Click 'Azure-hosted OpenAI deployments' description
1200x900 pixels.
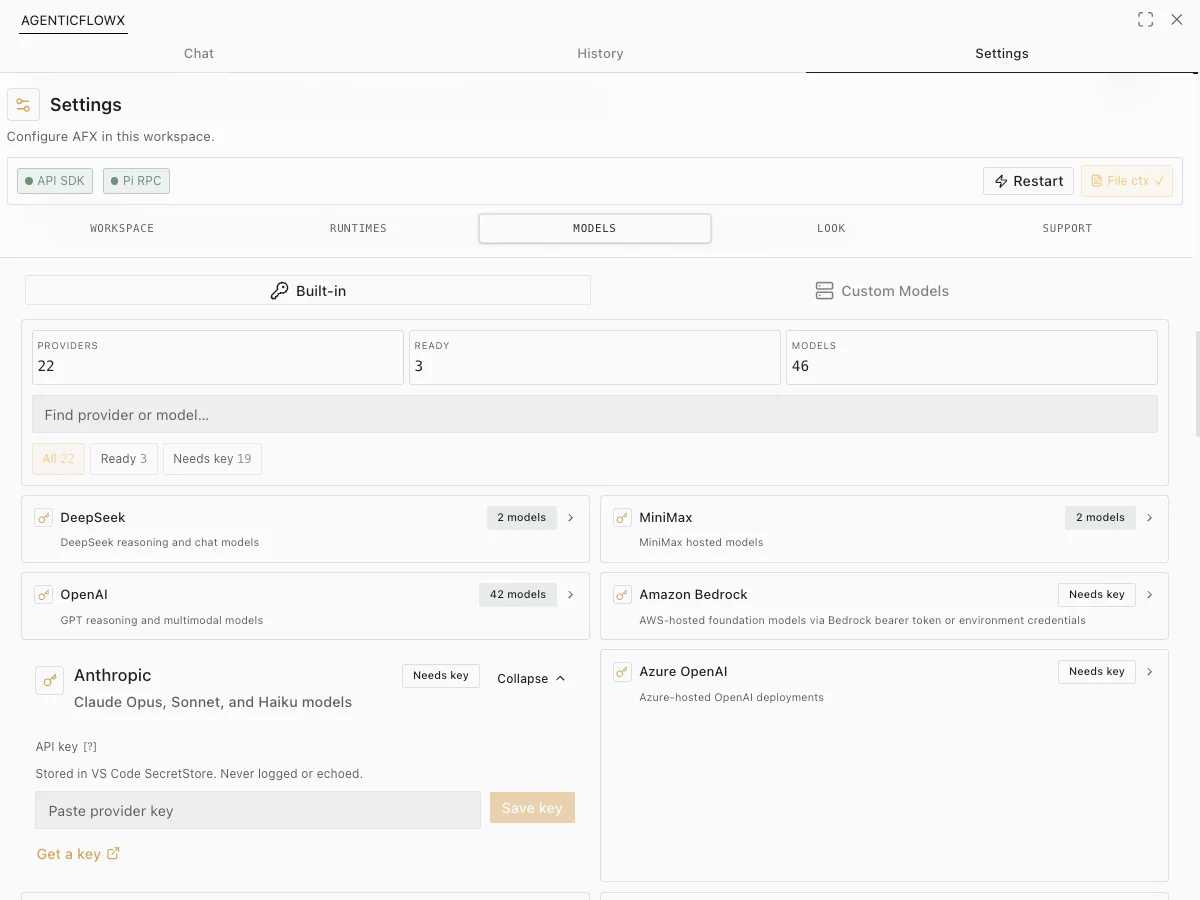[x=732, y=698]
